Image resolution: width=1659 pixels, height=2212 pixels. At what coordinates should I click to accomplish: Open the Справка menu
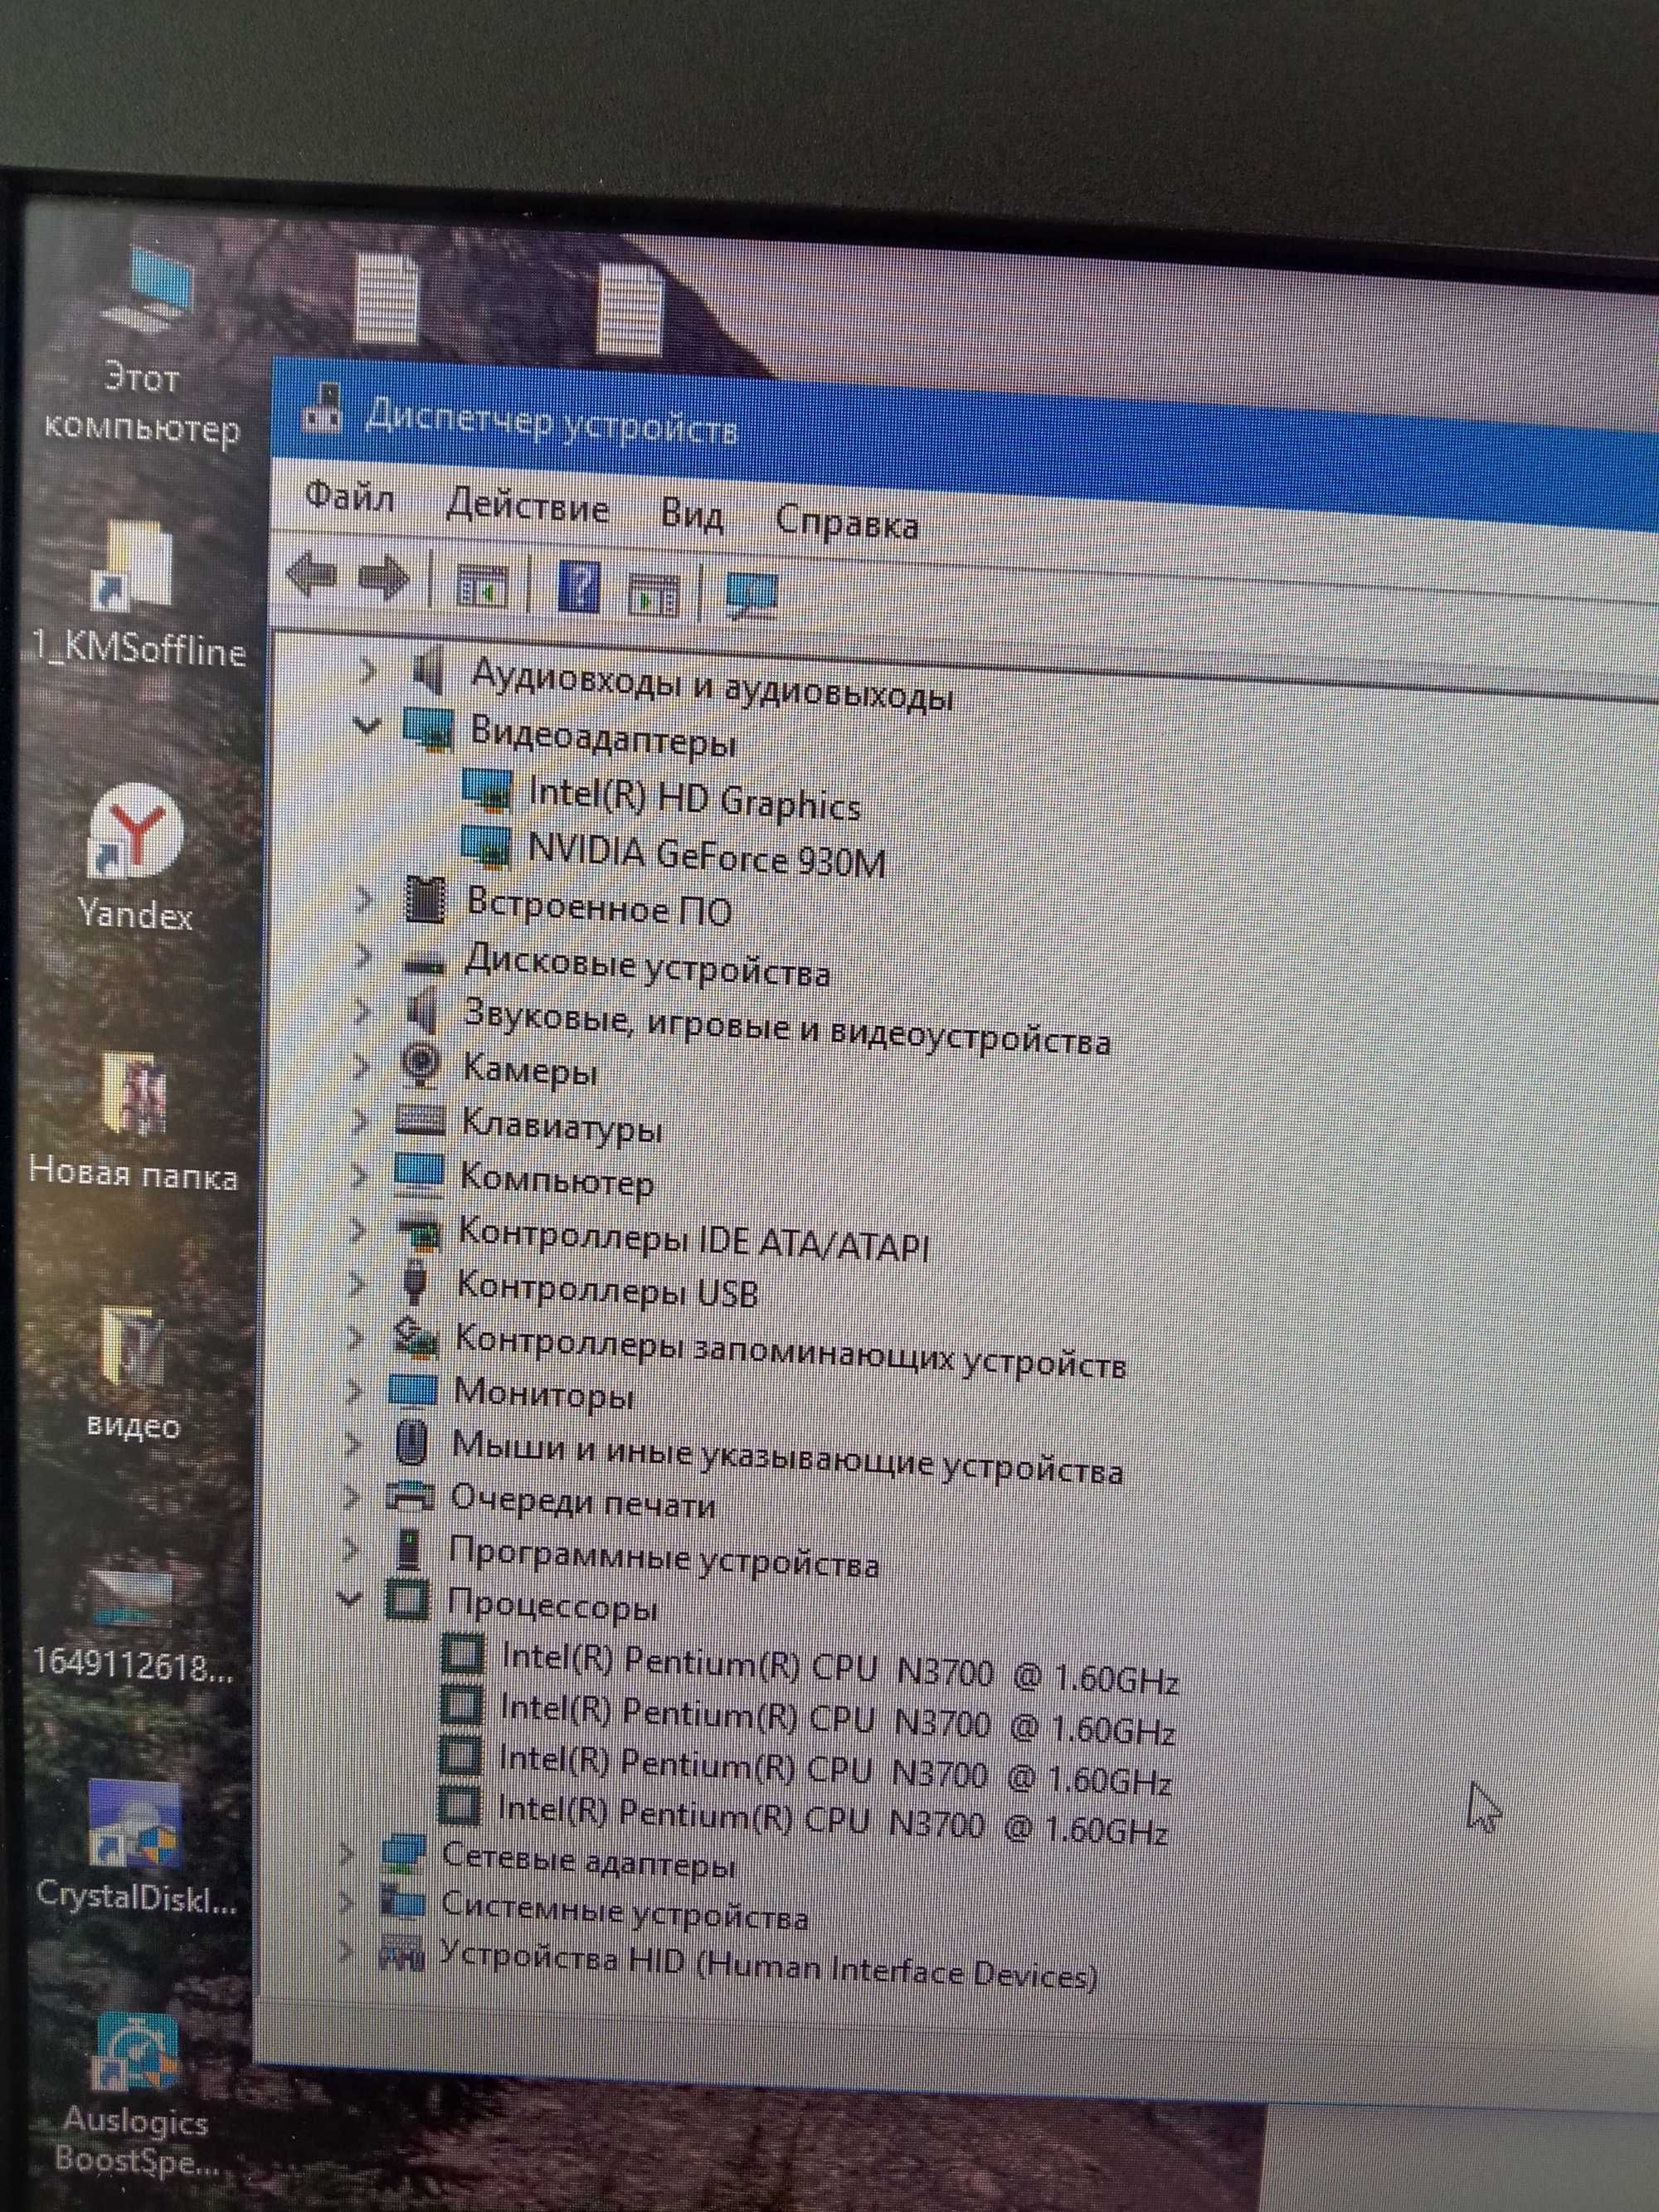847,523
